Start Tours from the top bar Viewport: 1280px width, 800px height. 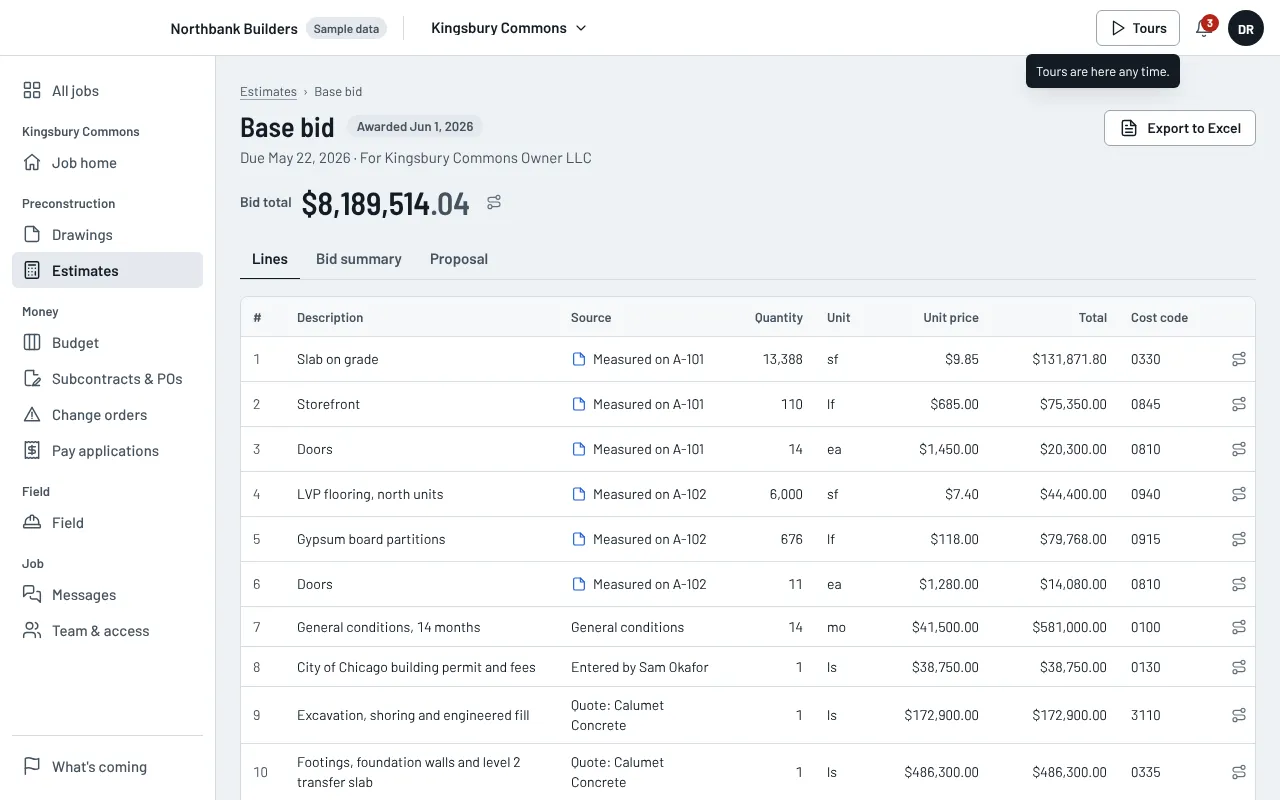[x=1138, y=28]
